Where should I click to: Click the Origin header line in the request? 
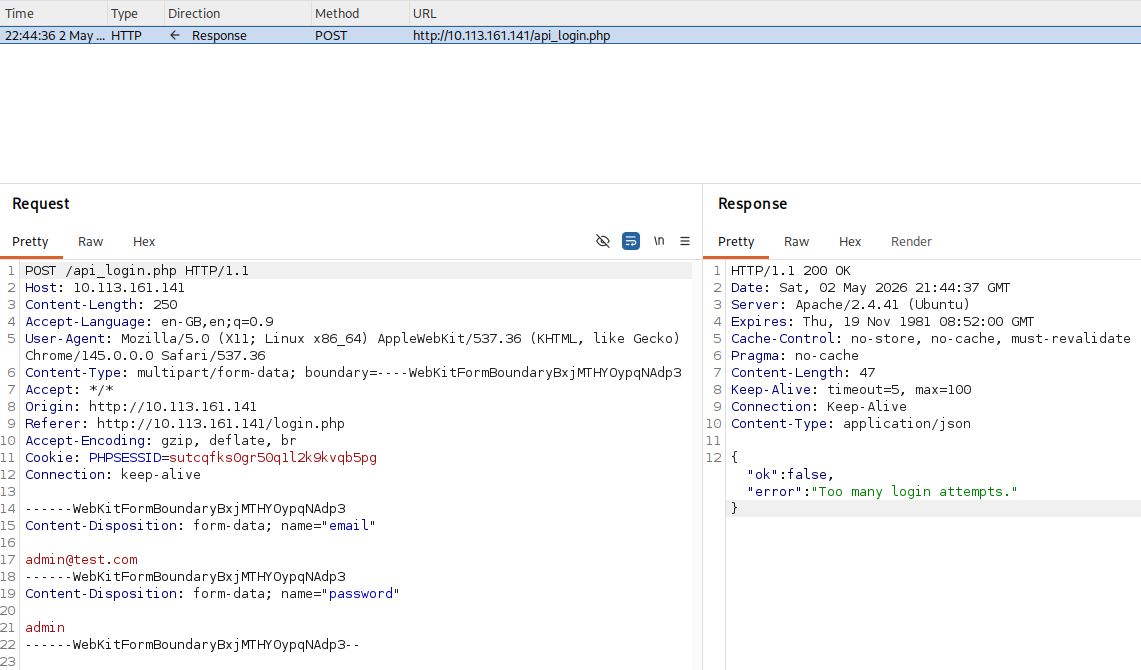point(140,407)
